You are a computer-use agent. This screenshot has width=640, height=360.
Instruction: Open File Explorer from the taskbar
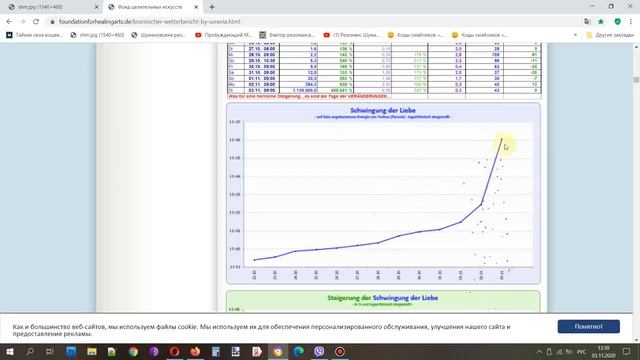92,351
